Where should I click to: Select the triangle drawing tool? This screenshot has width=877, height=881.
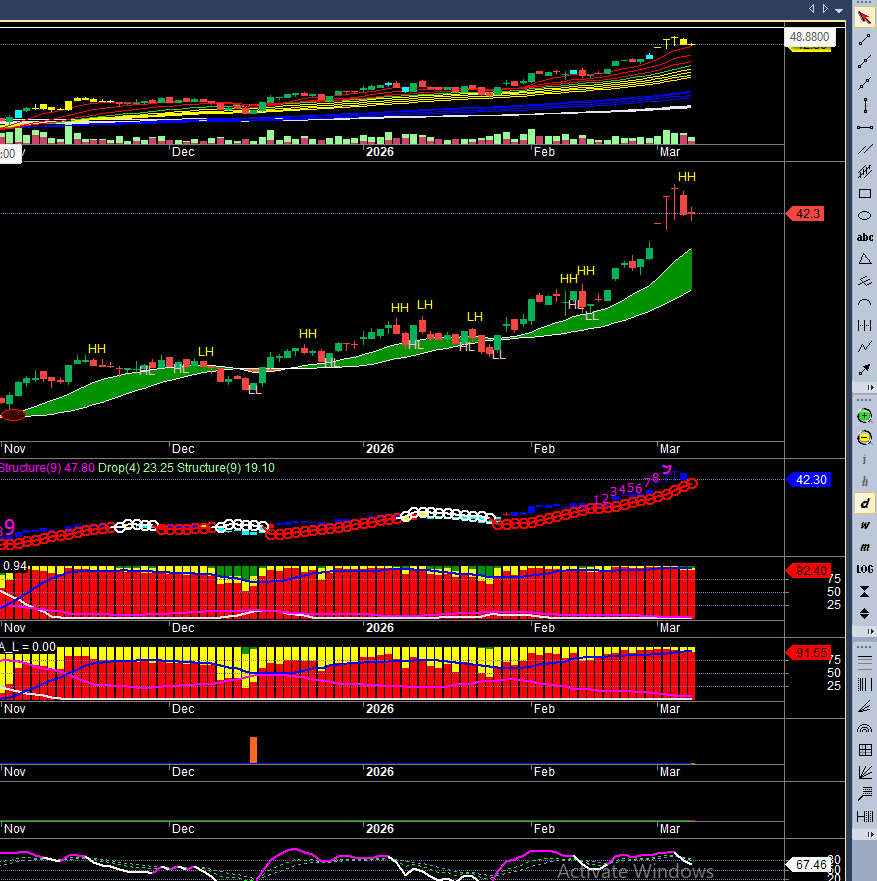point(864,260)
